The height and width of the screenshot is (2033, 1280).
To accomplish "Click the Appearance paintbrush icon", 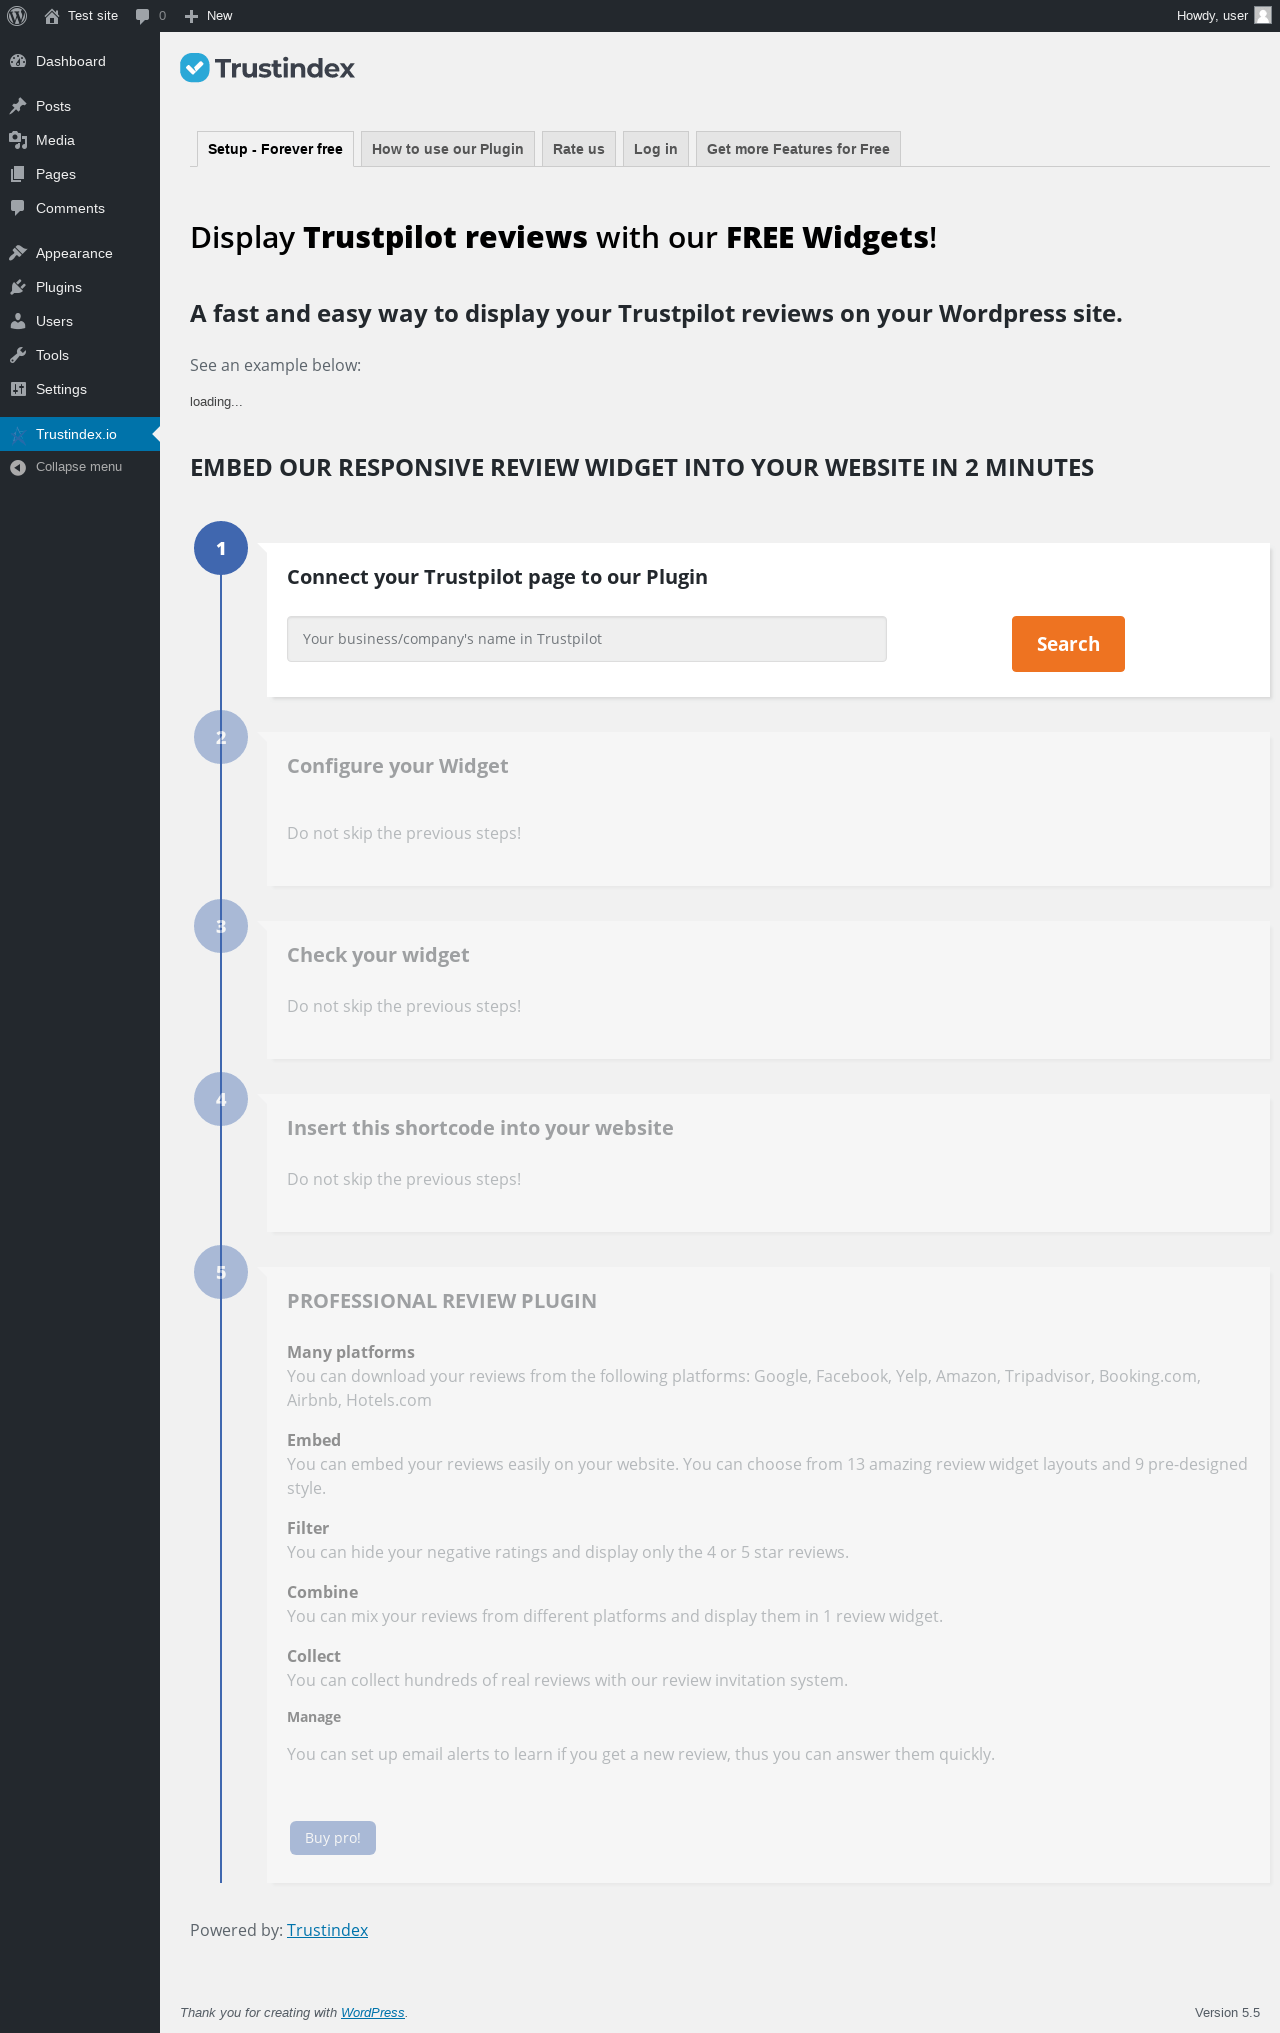I will (x=18, y=253).
